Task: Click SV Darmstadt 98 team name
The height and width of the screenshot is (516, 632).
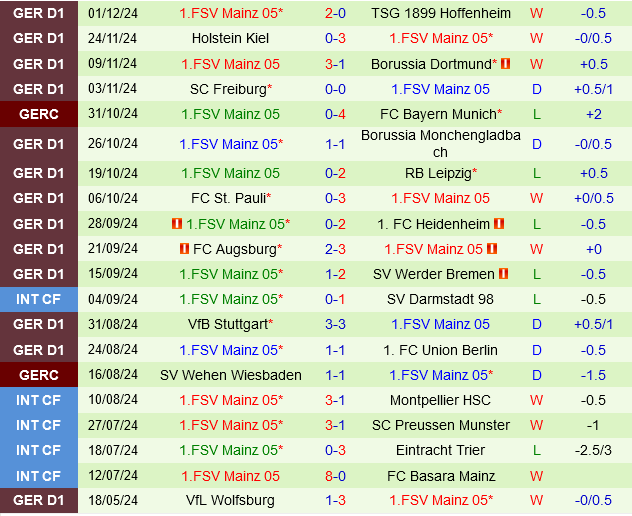Action: (x=440, y=299)
